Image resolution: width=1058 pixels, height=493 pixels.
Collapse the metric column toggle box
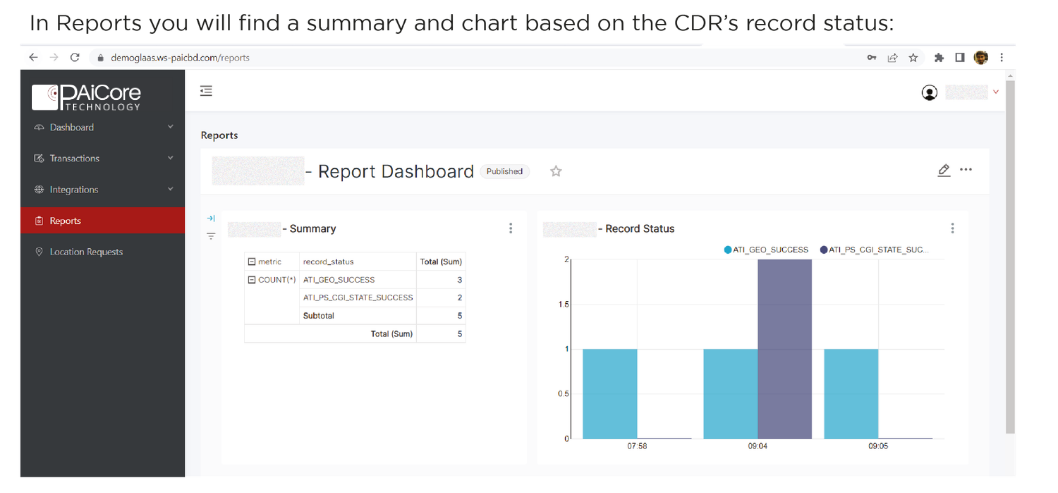[x=251, y=261]
